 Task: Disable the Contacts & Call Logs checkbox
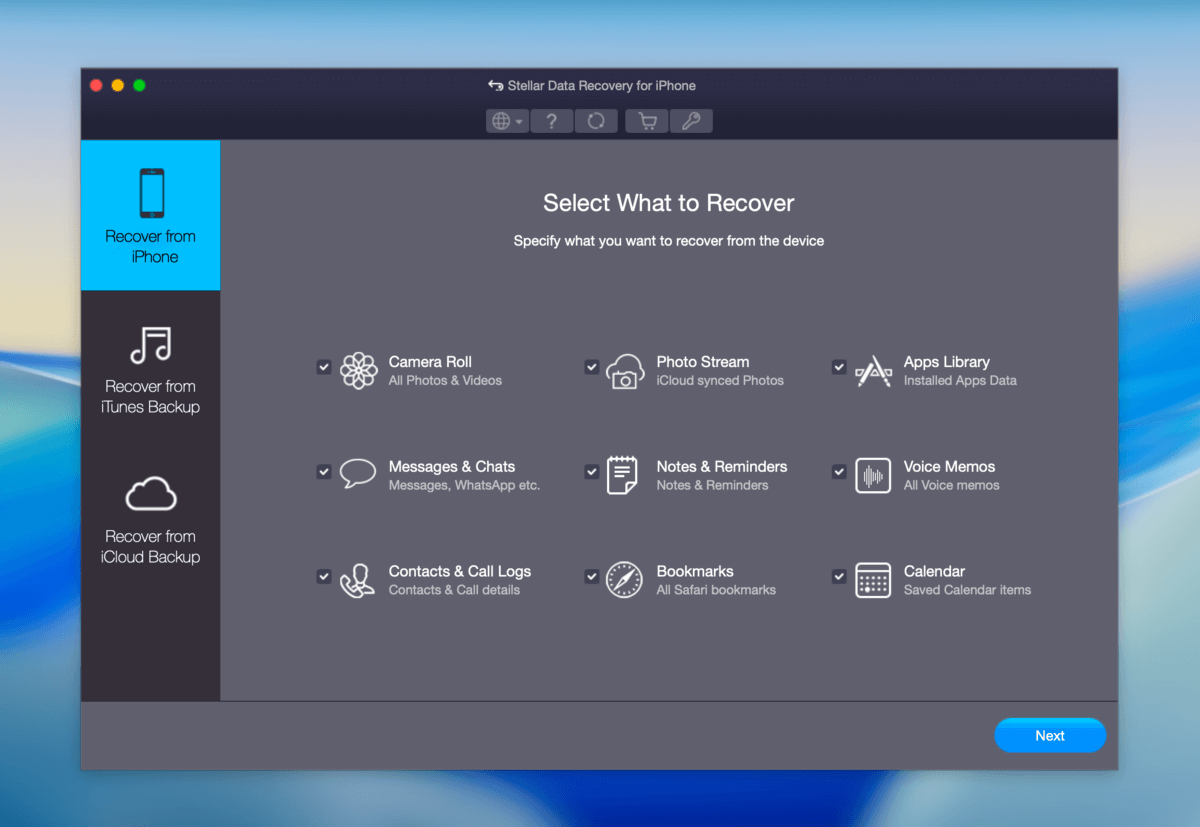coord(324,576)
